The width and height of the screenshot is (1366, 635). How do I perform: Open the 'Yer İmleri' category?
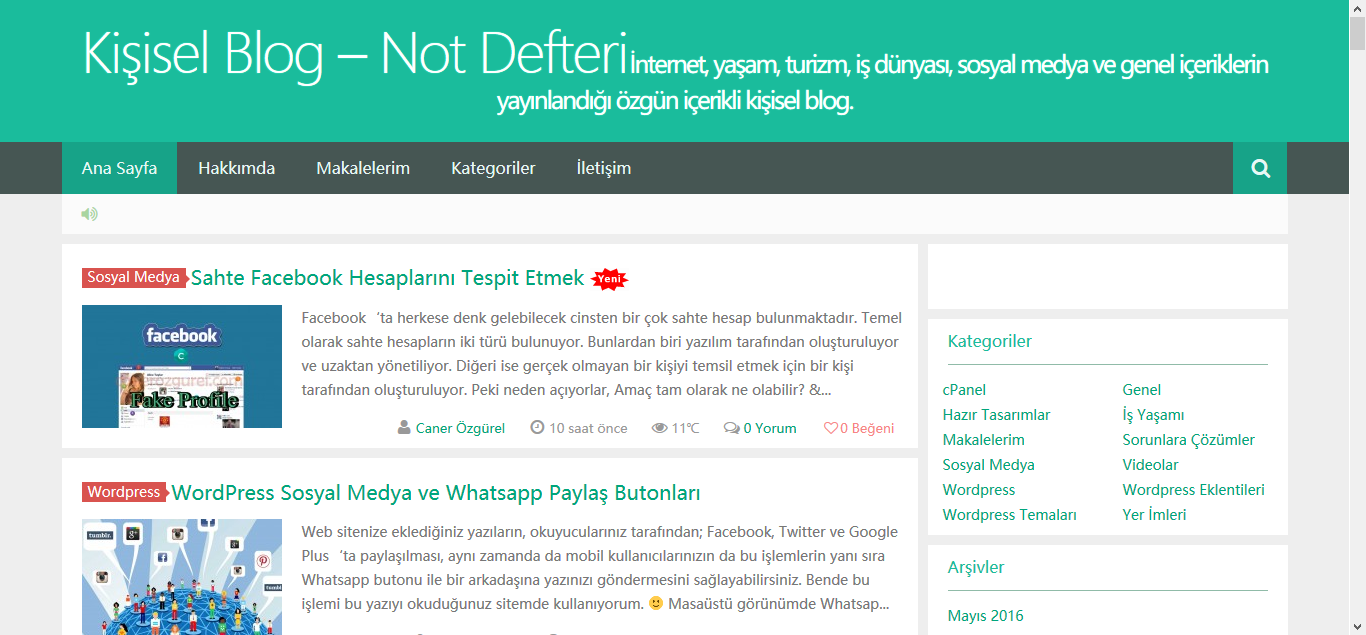click(1155, 515)
